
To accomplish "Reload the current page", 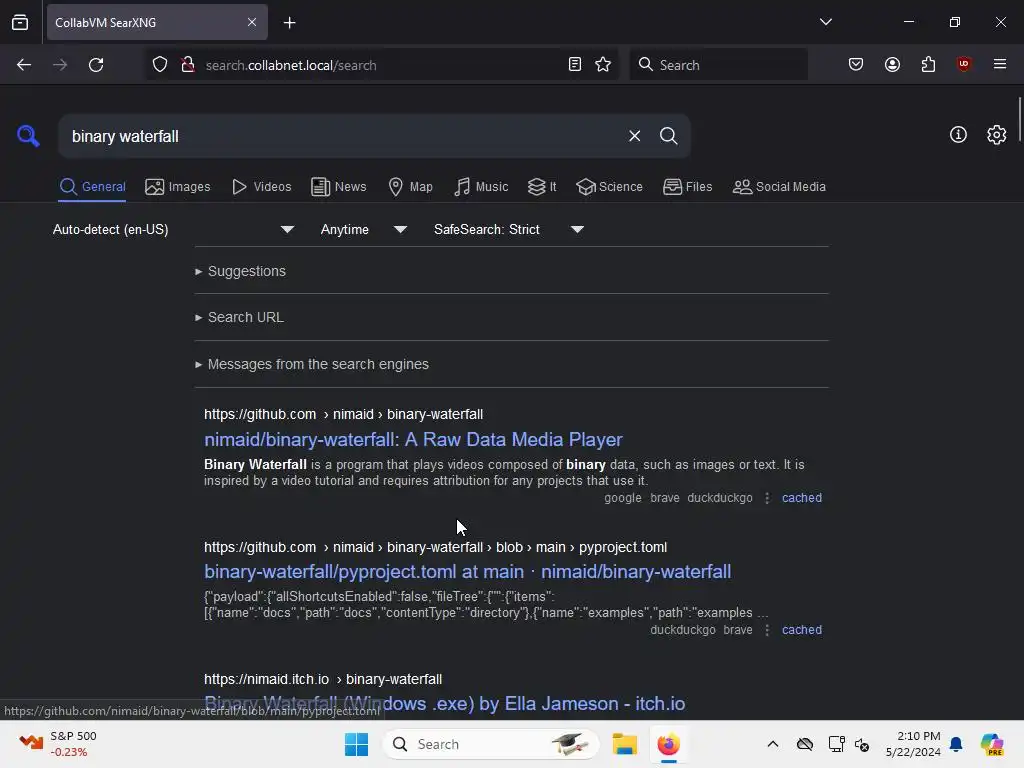I will tap(96, 65).
